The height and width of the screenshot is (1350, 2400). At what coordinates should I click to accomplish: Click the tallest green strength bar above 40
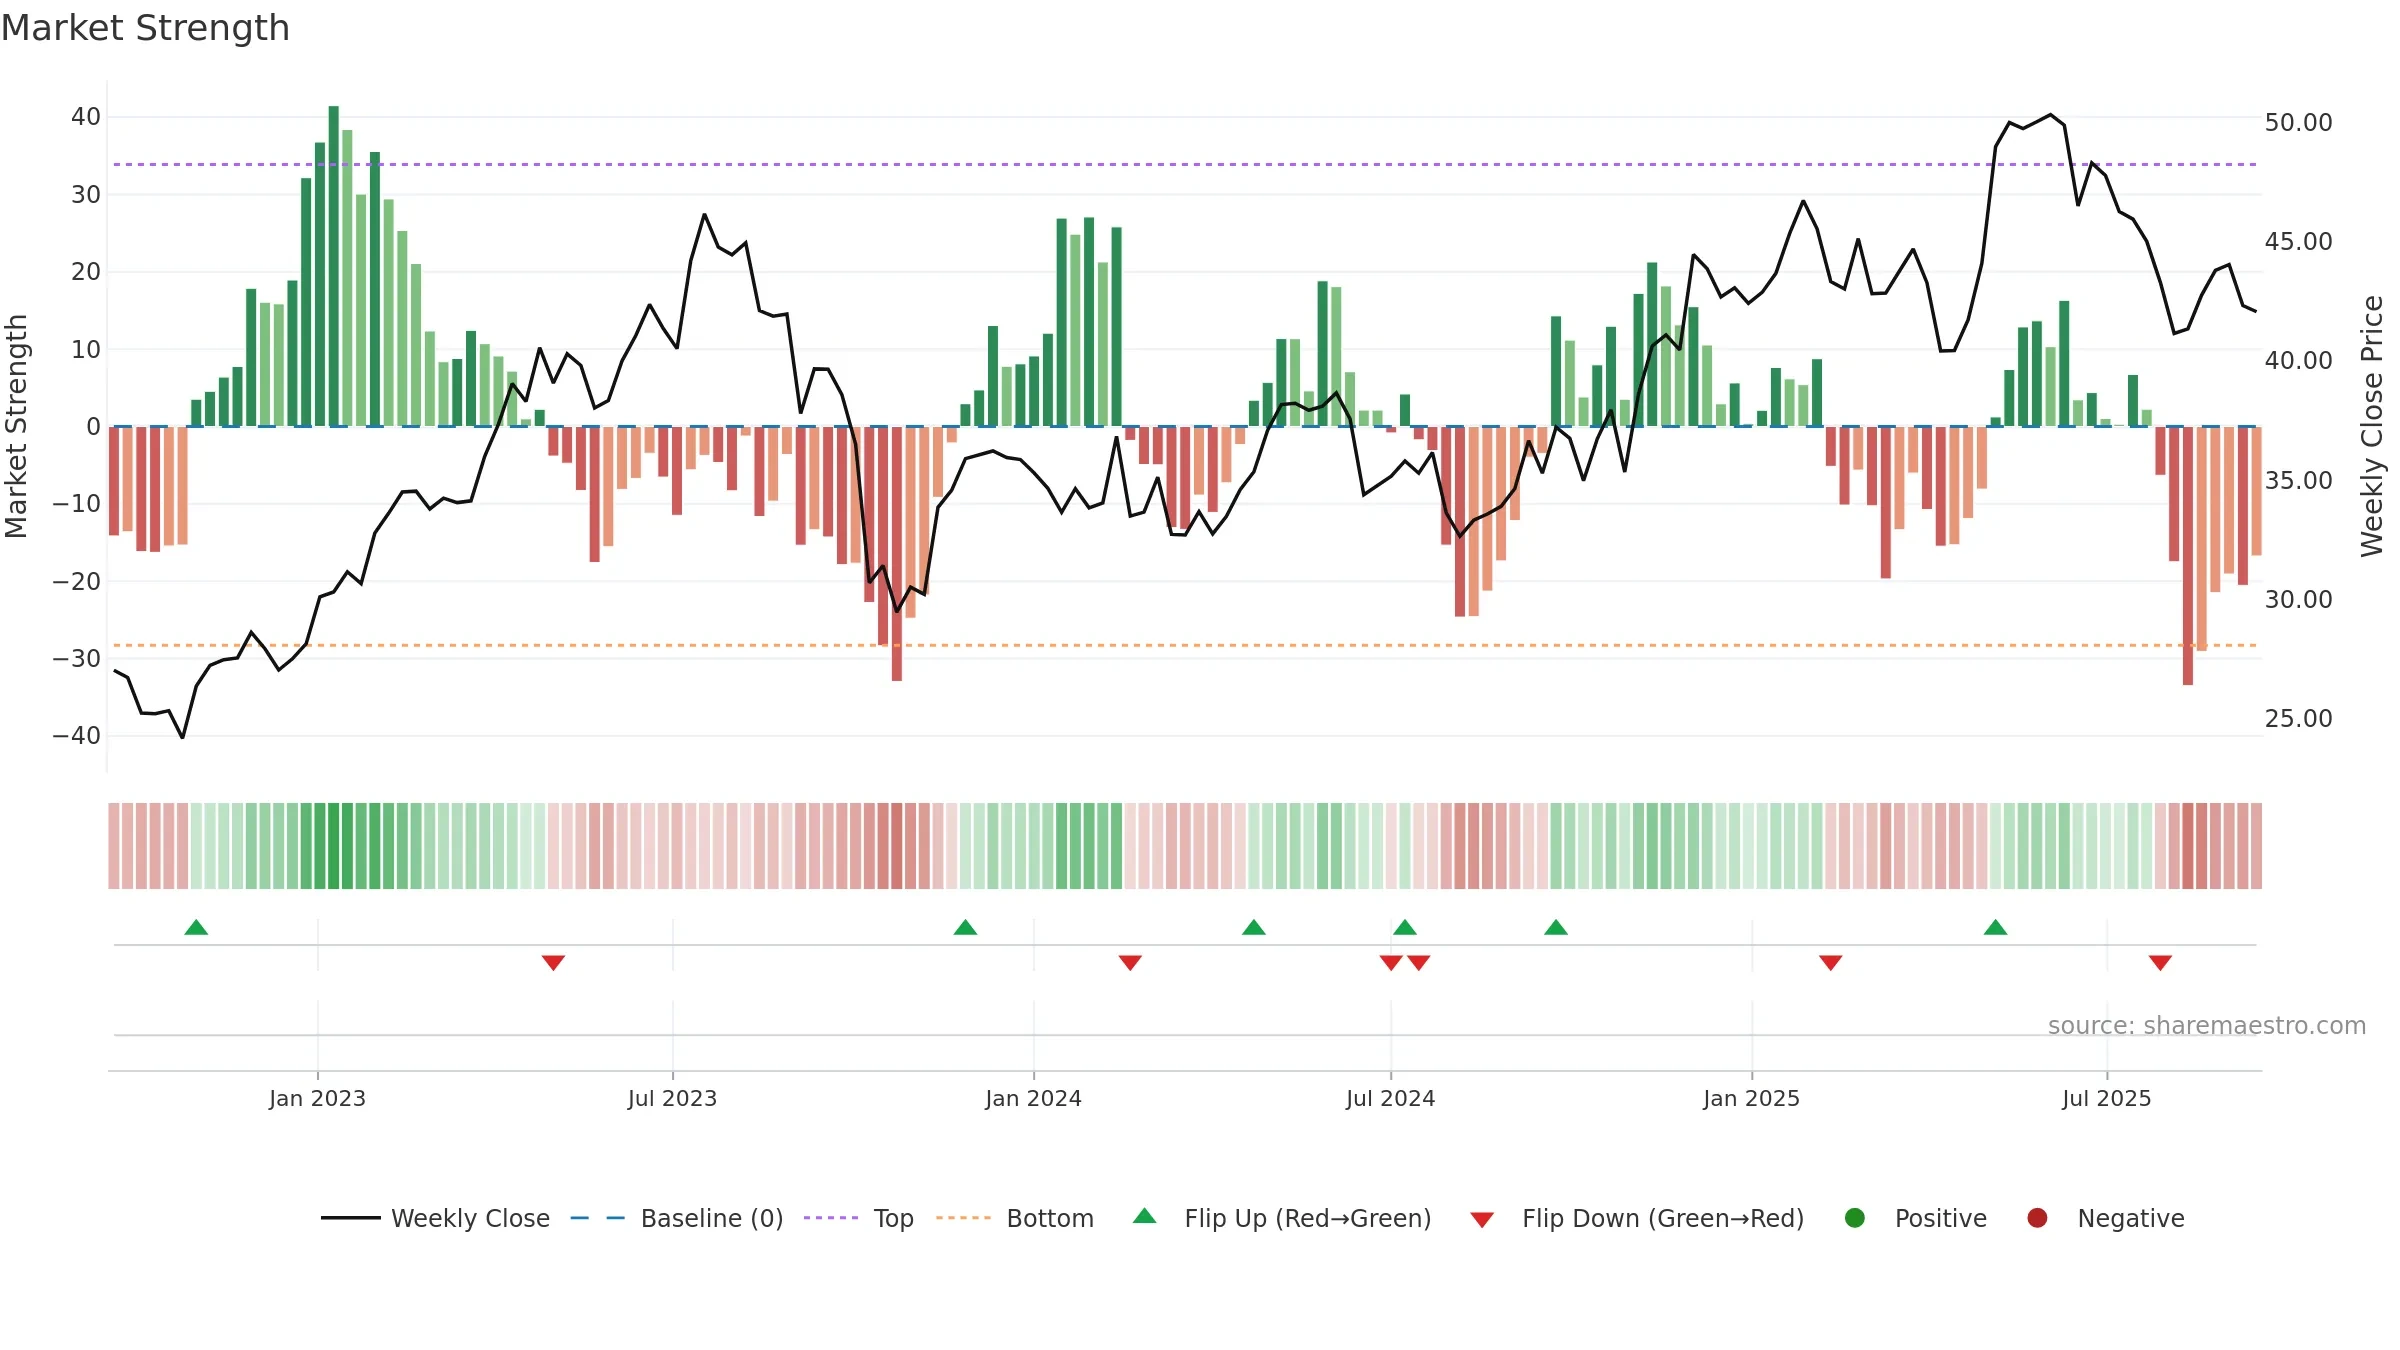pyautogui.click(x=334, y=266)
